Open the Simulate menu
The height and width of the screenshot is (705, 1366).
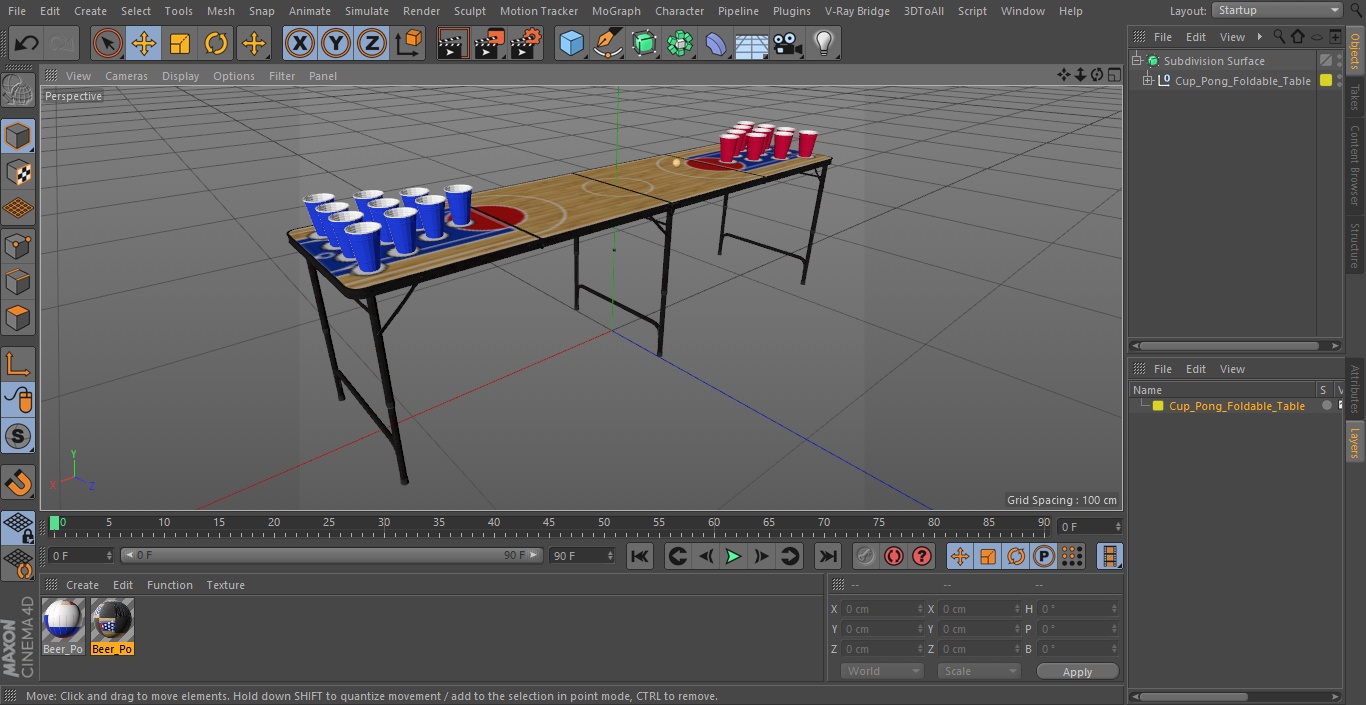367,11
